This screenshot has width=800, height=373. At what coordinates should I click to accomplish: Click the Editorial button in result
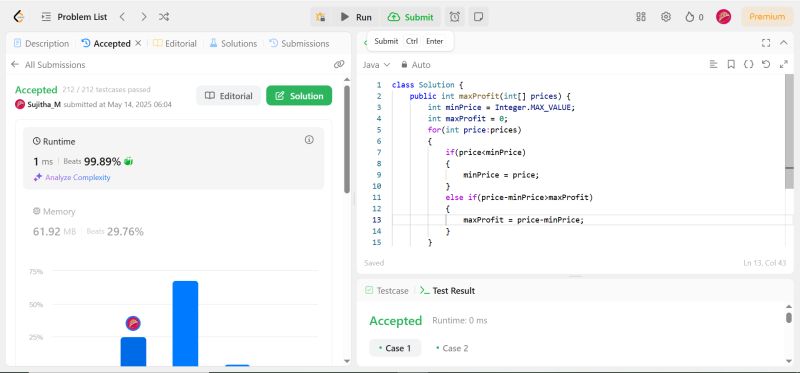point(229,95)
